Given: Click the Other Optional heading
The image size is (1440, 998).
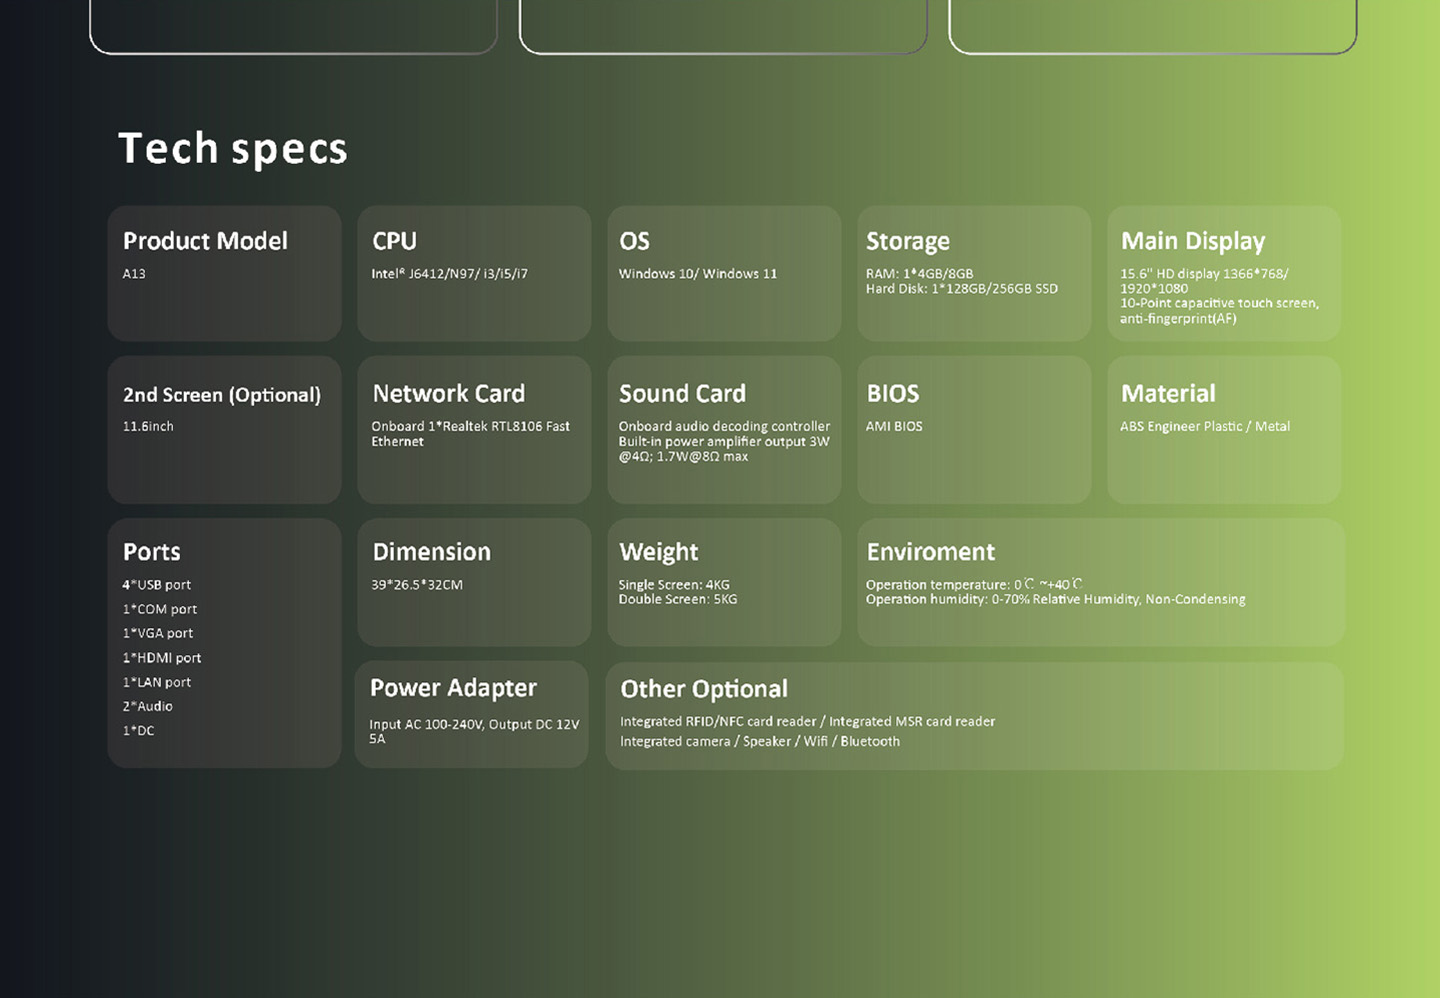Looking at the screenshot, I should (x=704, y=689).
